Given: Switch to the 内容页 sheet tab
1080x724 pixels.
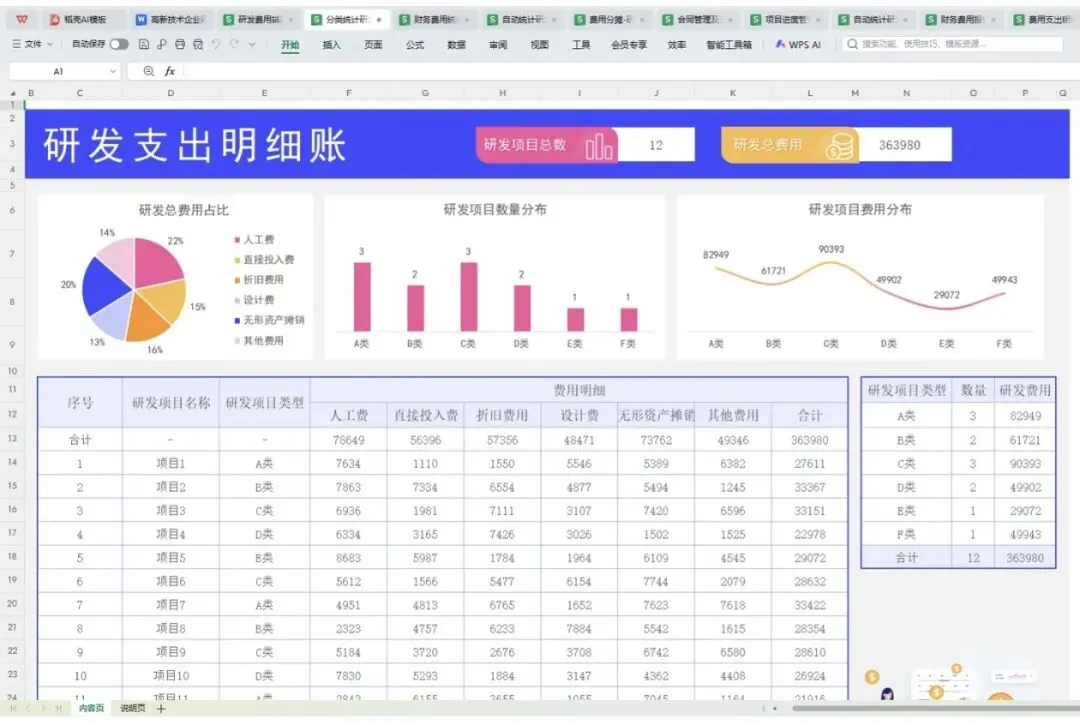Looking at the screenshot, I should 91,708.
